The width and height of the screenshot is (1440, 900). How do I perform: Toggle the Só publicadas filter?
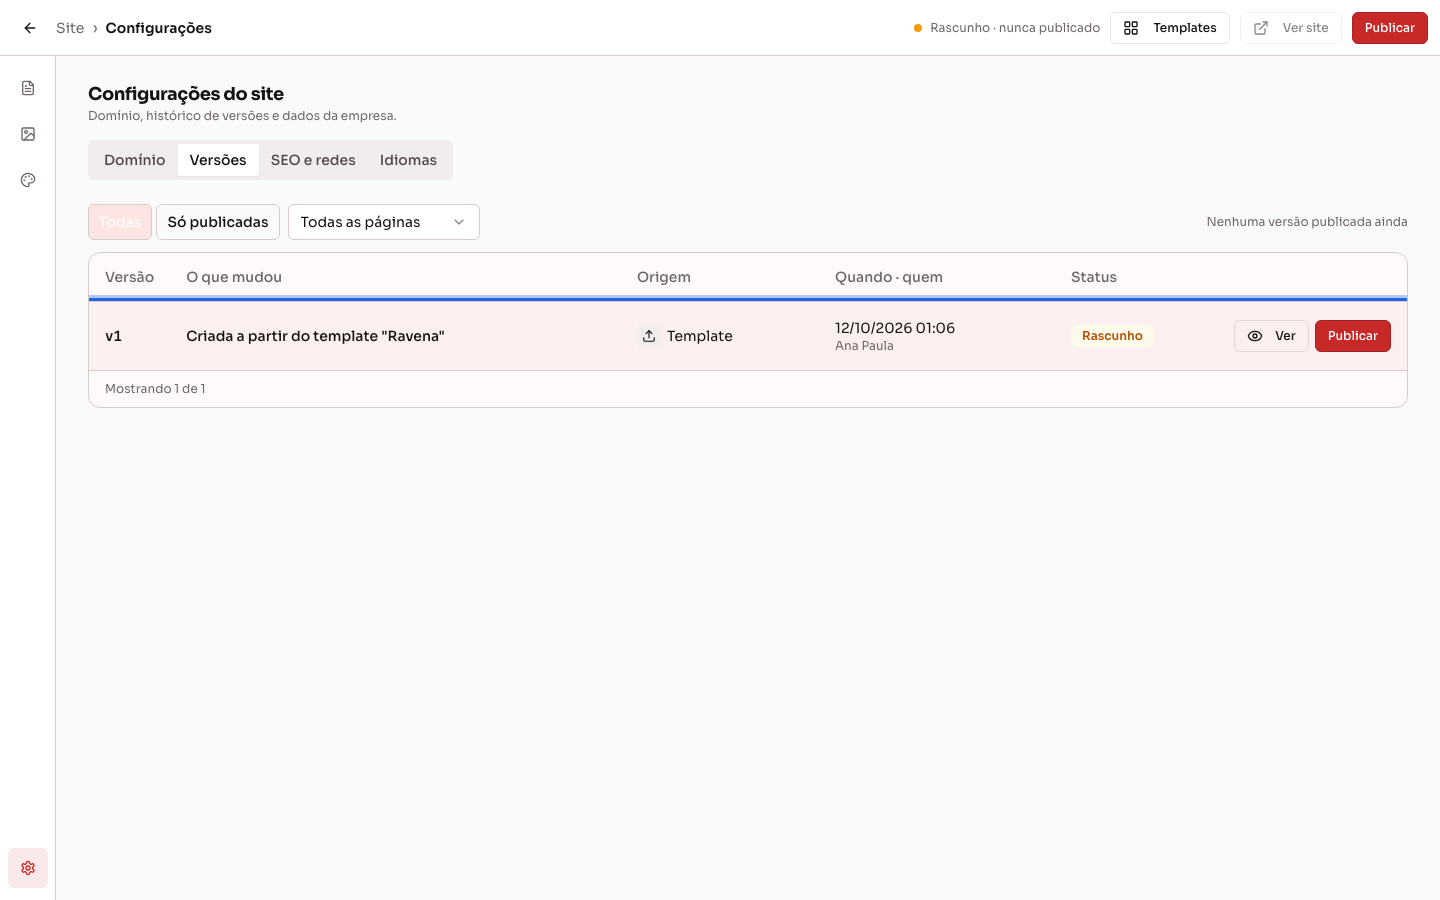click(x=218, y=222)
